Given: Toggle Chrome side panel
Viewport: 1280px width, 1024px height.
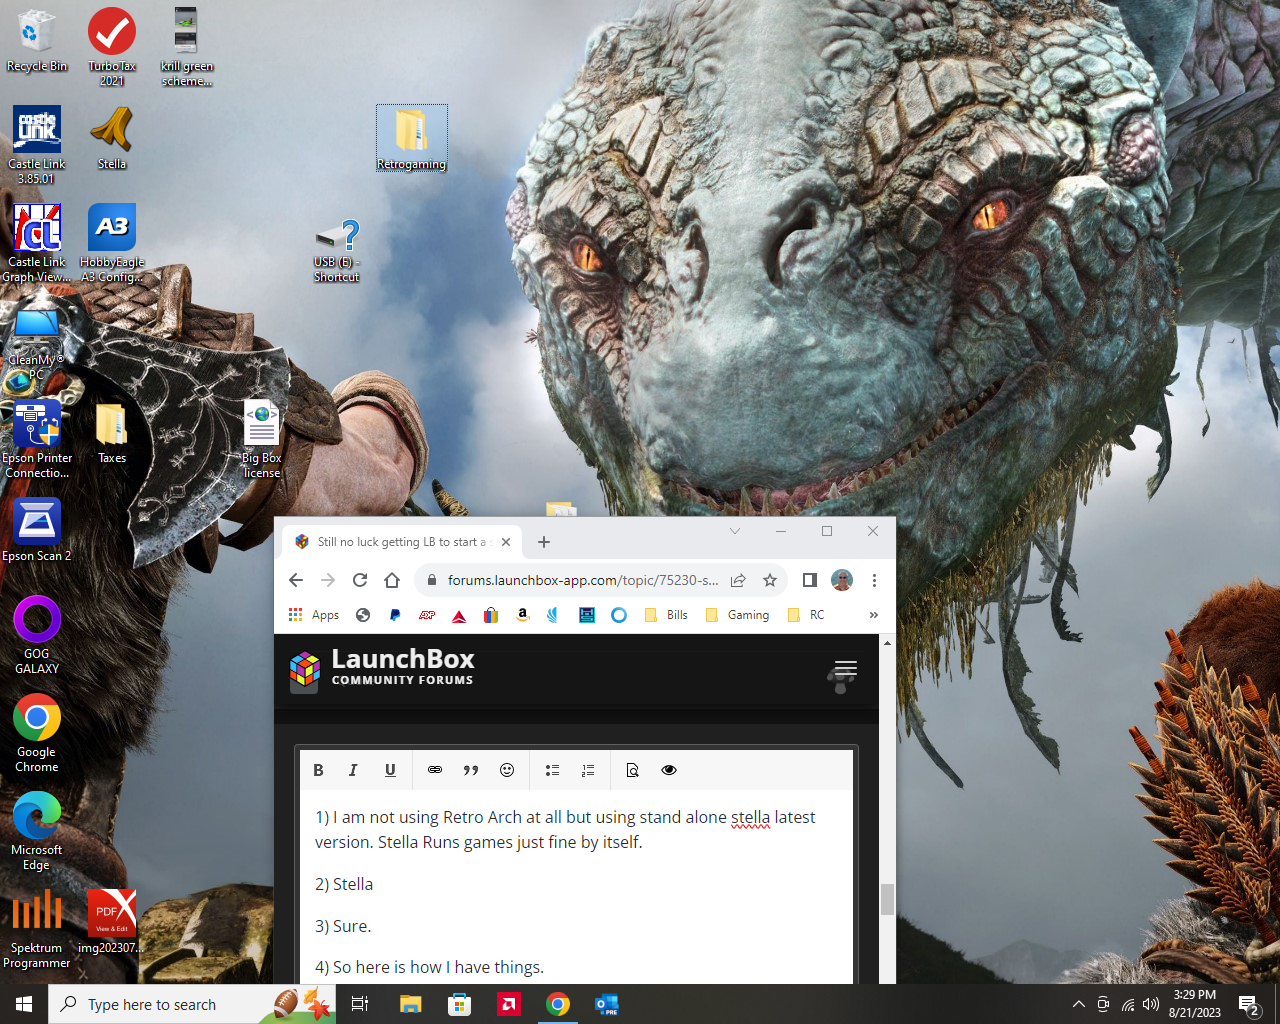Looking at the screenshot, I should click(x=810, y=580).
